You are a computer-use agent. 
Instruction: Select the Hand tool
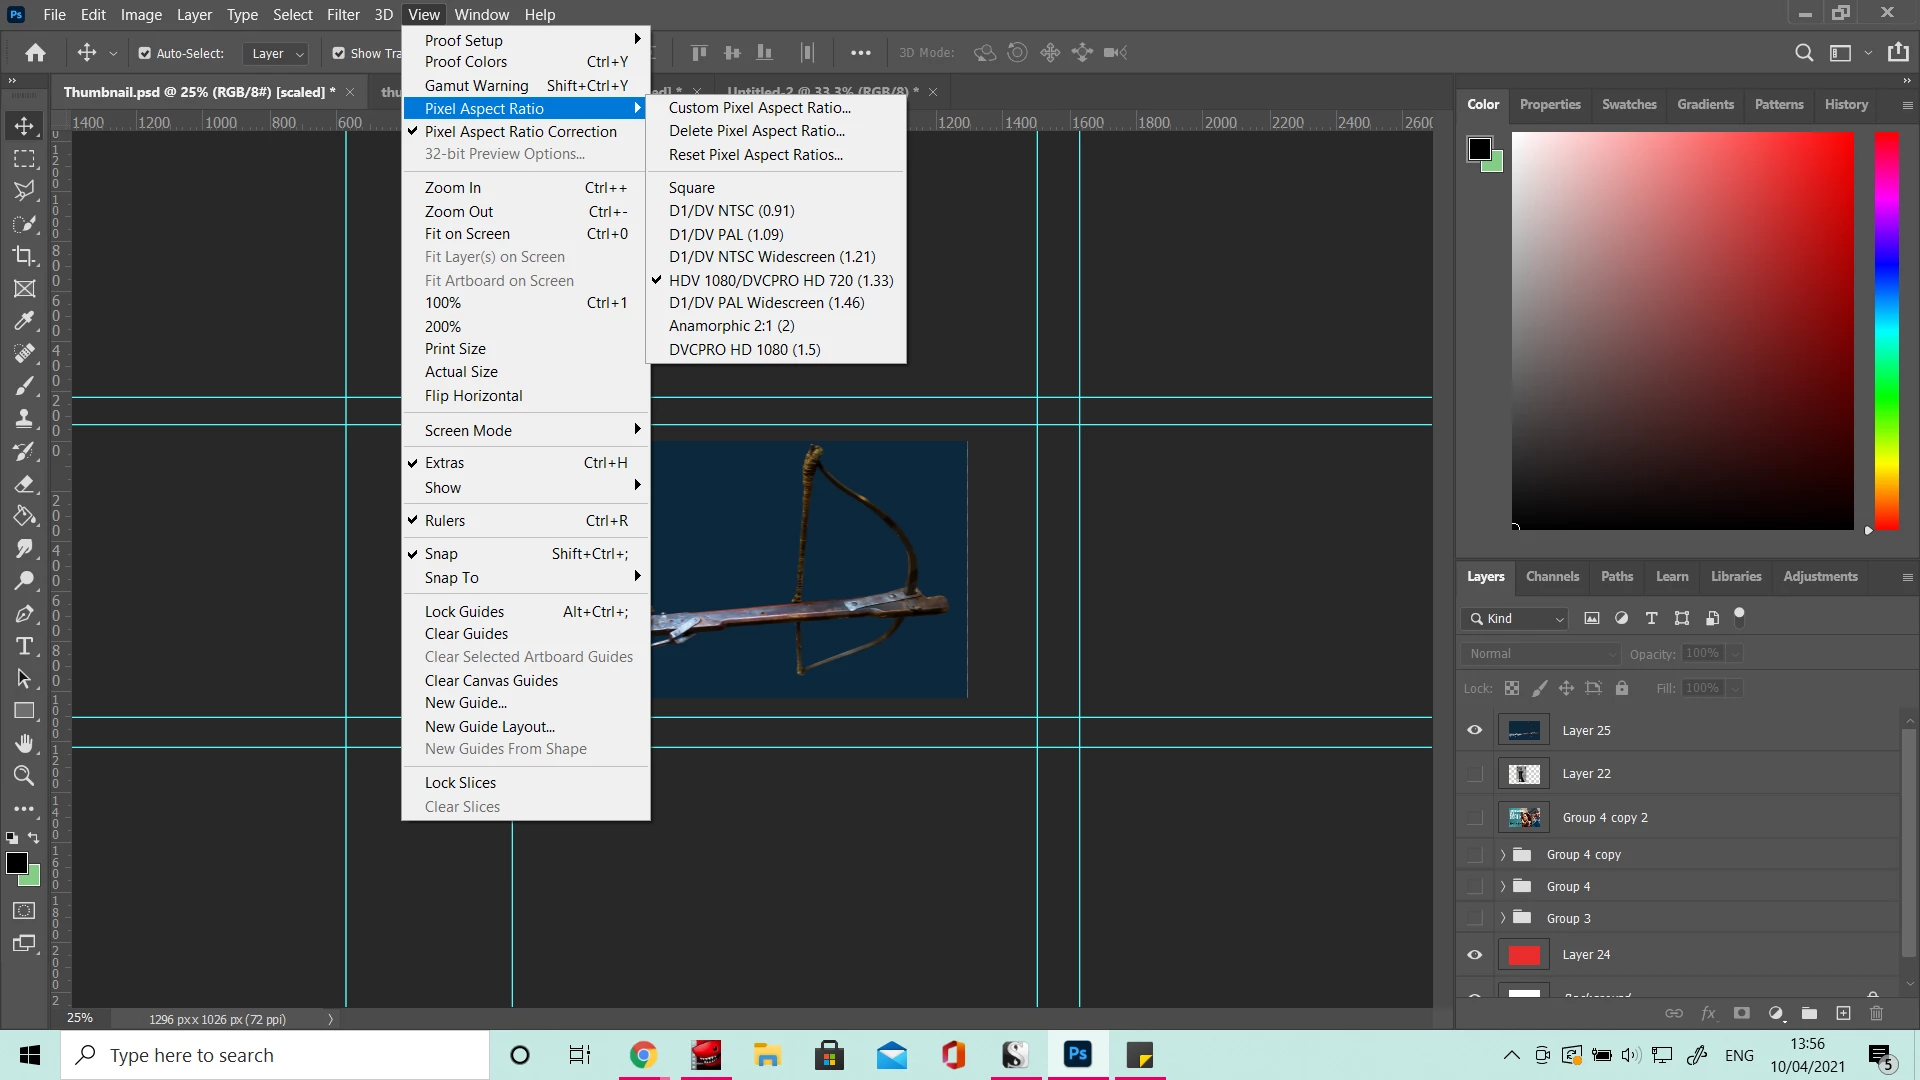24,743
